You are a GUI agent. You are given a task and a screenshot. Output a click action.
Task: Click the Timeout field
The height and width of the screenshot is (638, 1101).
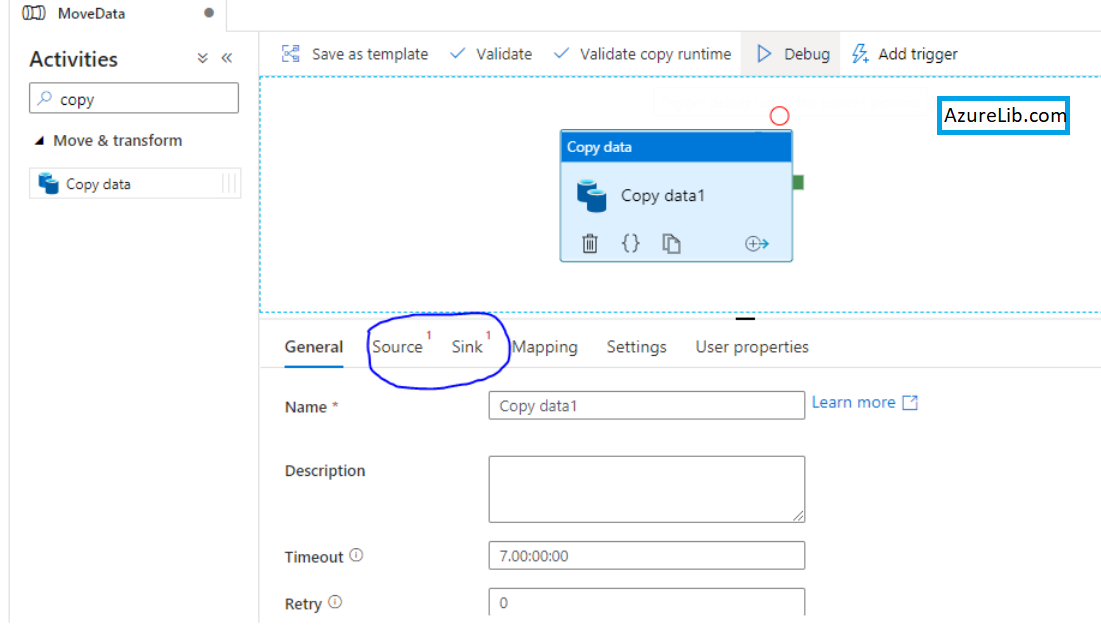pos(647,556)
